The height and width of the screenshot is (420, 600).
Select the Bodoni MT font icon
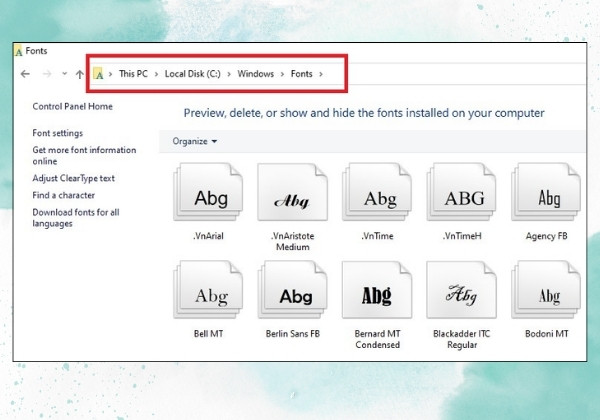click(x=546, y=290)
